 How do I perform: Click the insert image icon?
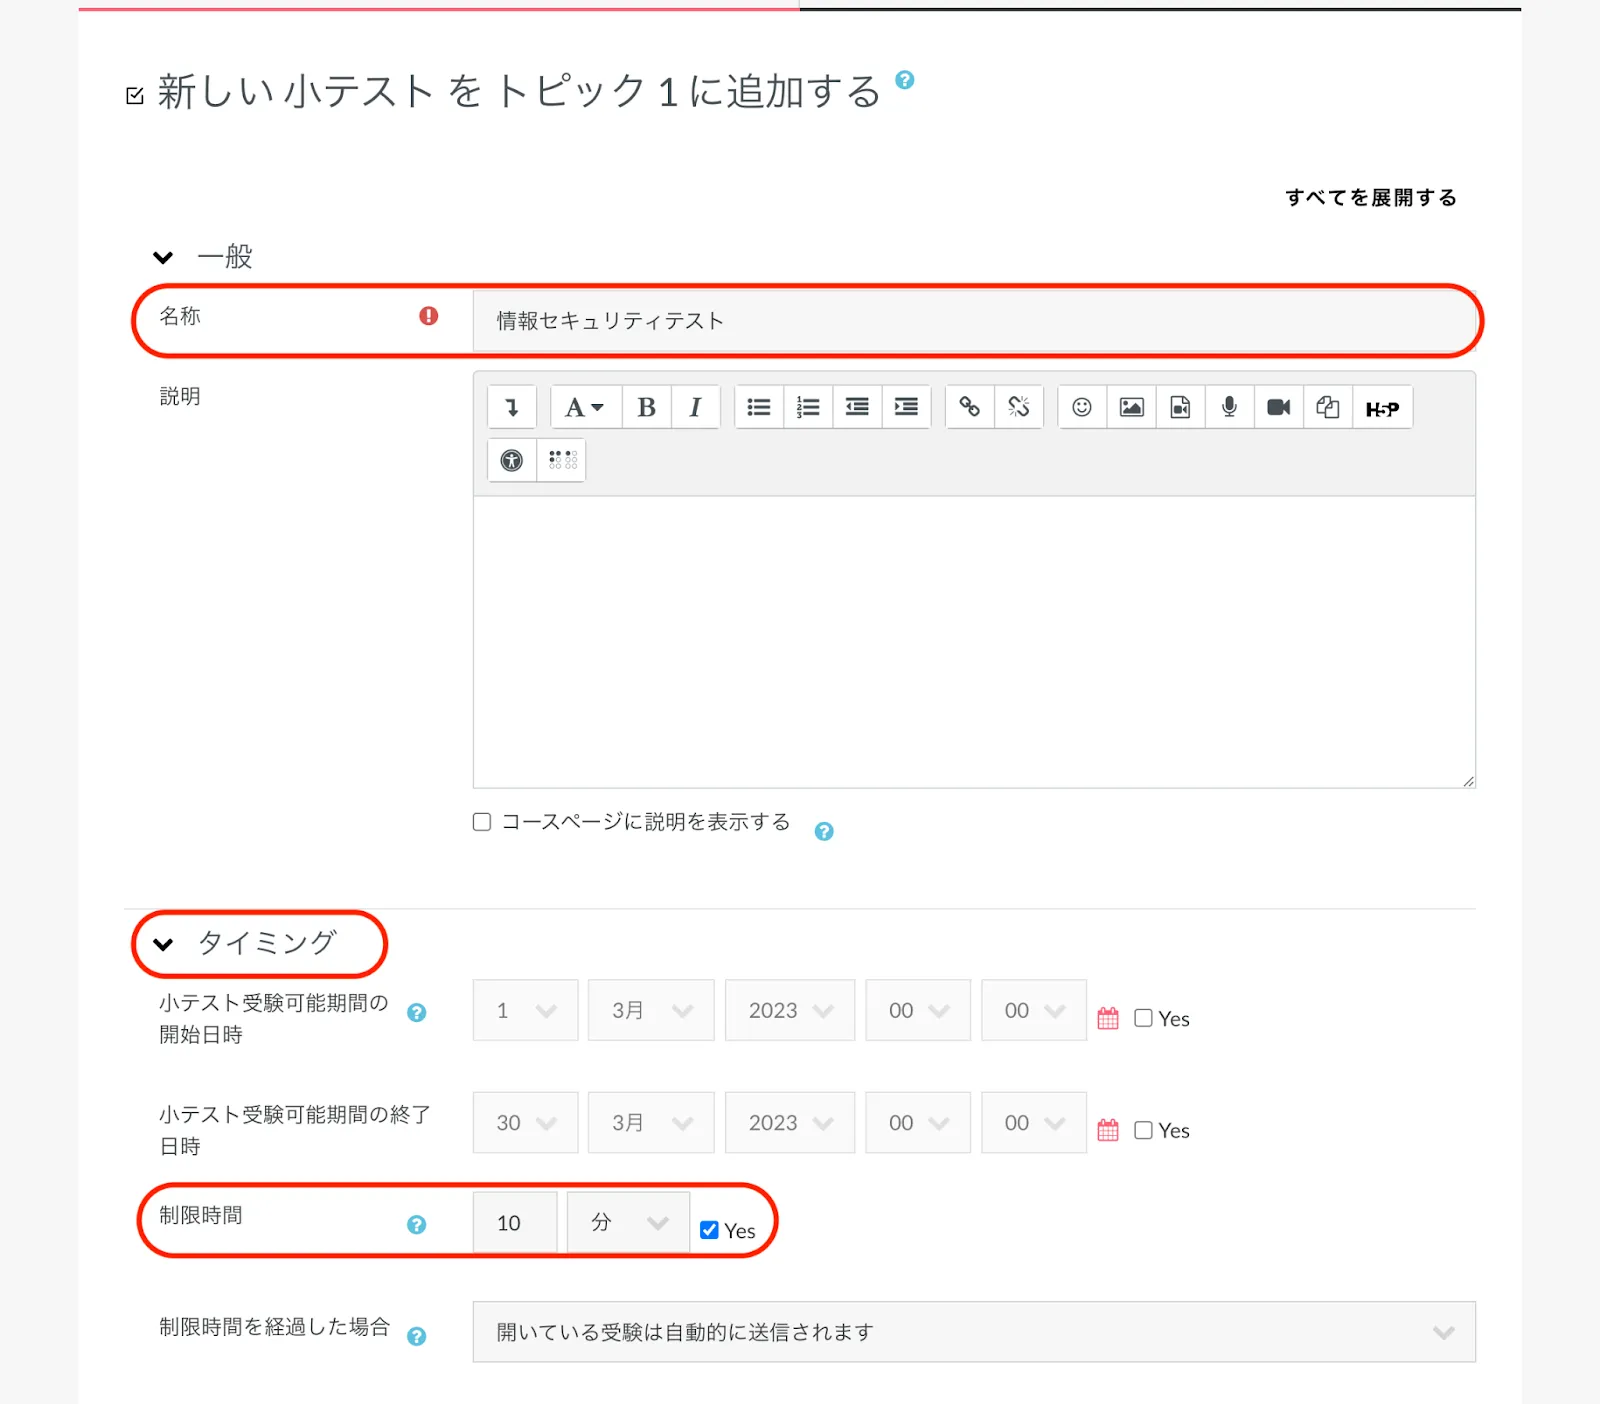point(1131,407)
